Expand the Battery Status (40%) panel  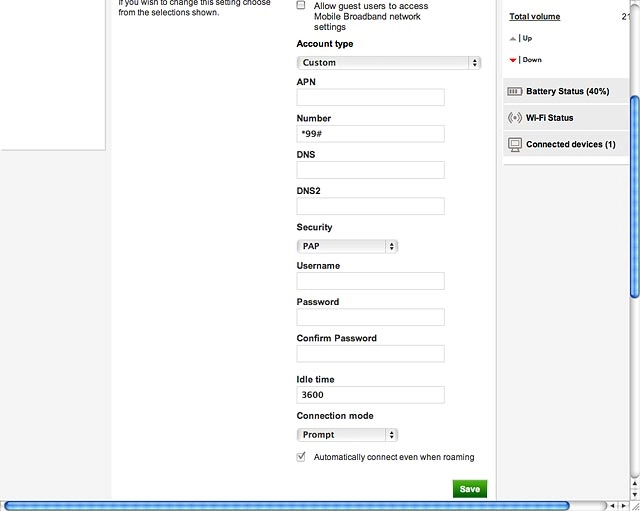click(566, 91)
